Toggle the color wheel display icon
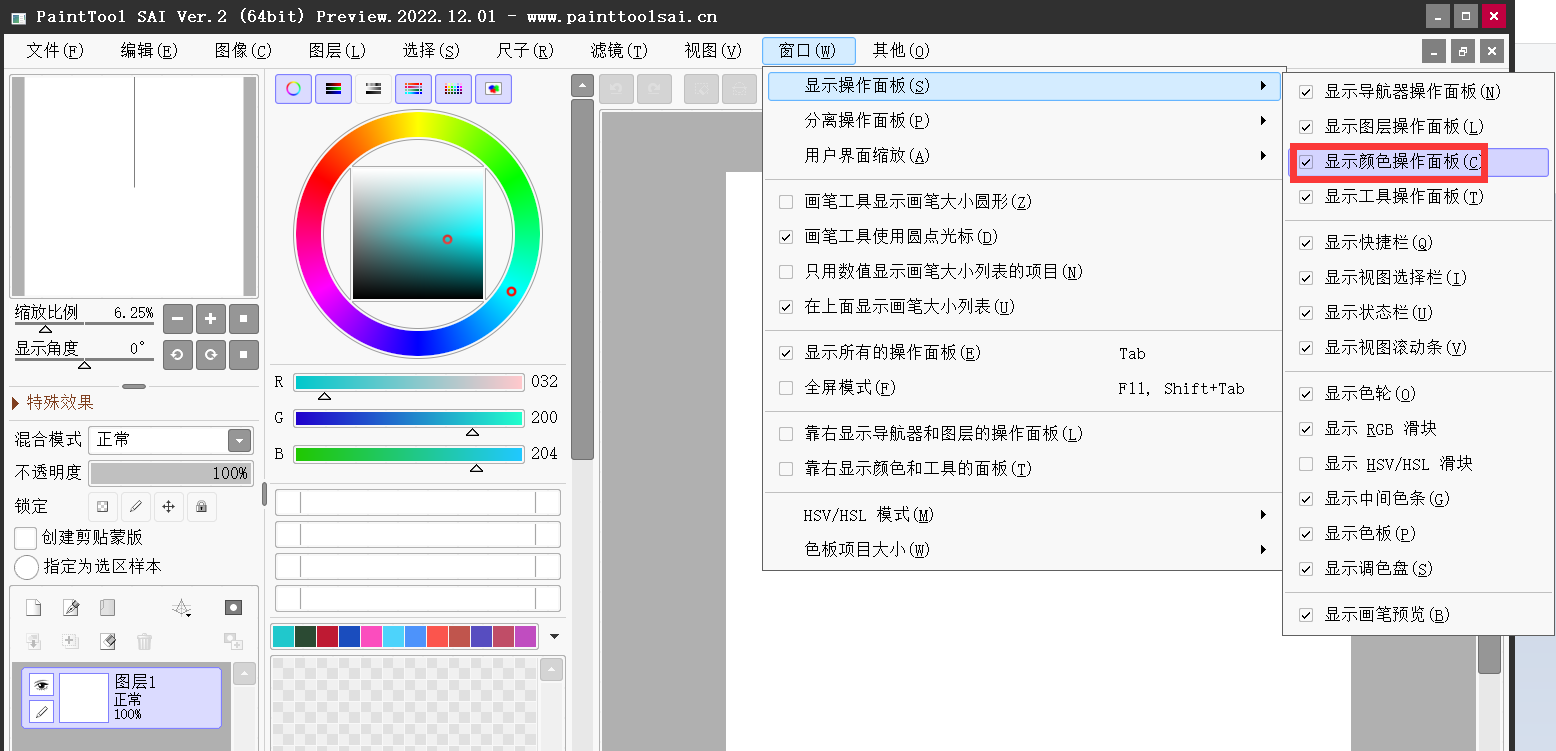 click(293, 88)
